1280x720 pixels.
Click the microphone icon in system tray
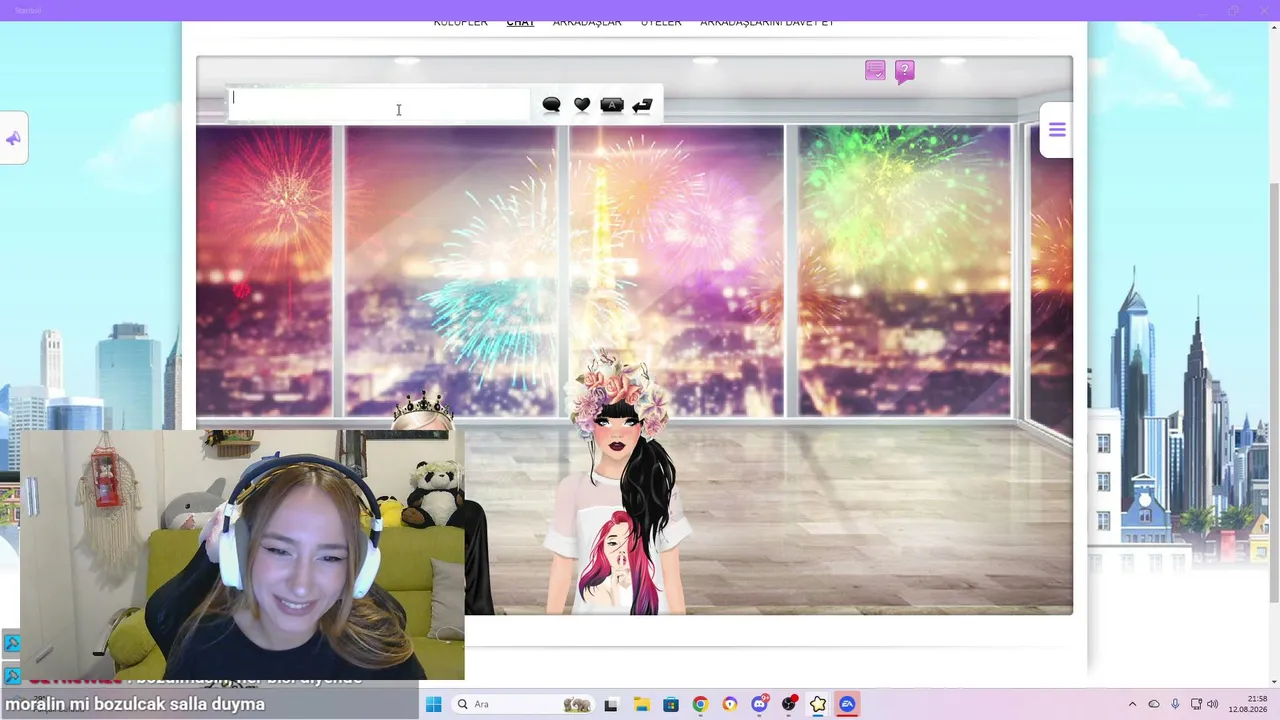[x=1175, y=704]
